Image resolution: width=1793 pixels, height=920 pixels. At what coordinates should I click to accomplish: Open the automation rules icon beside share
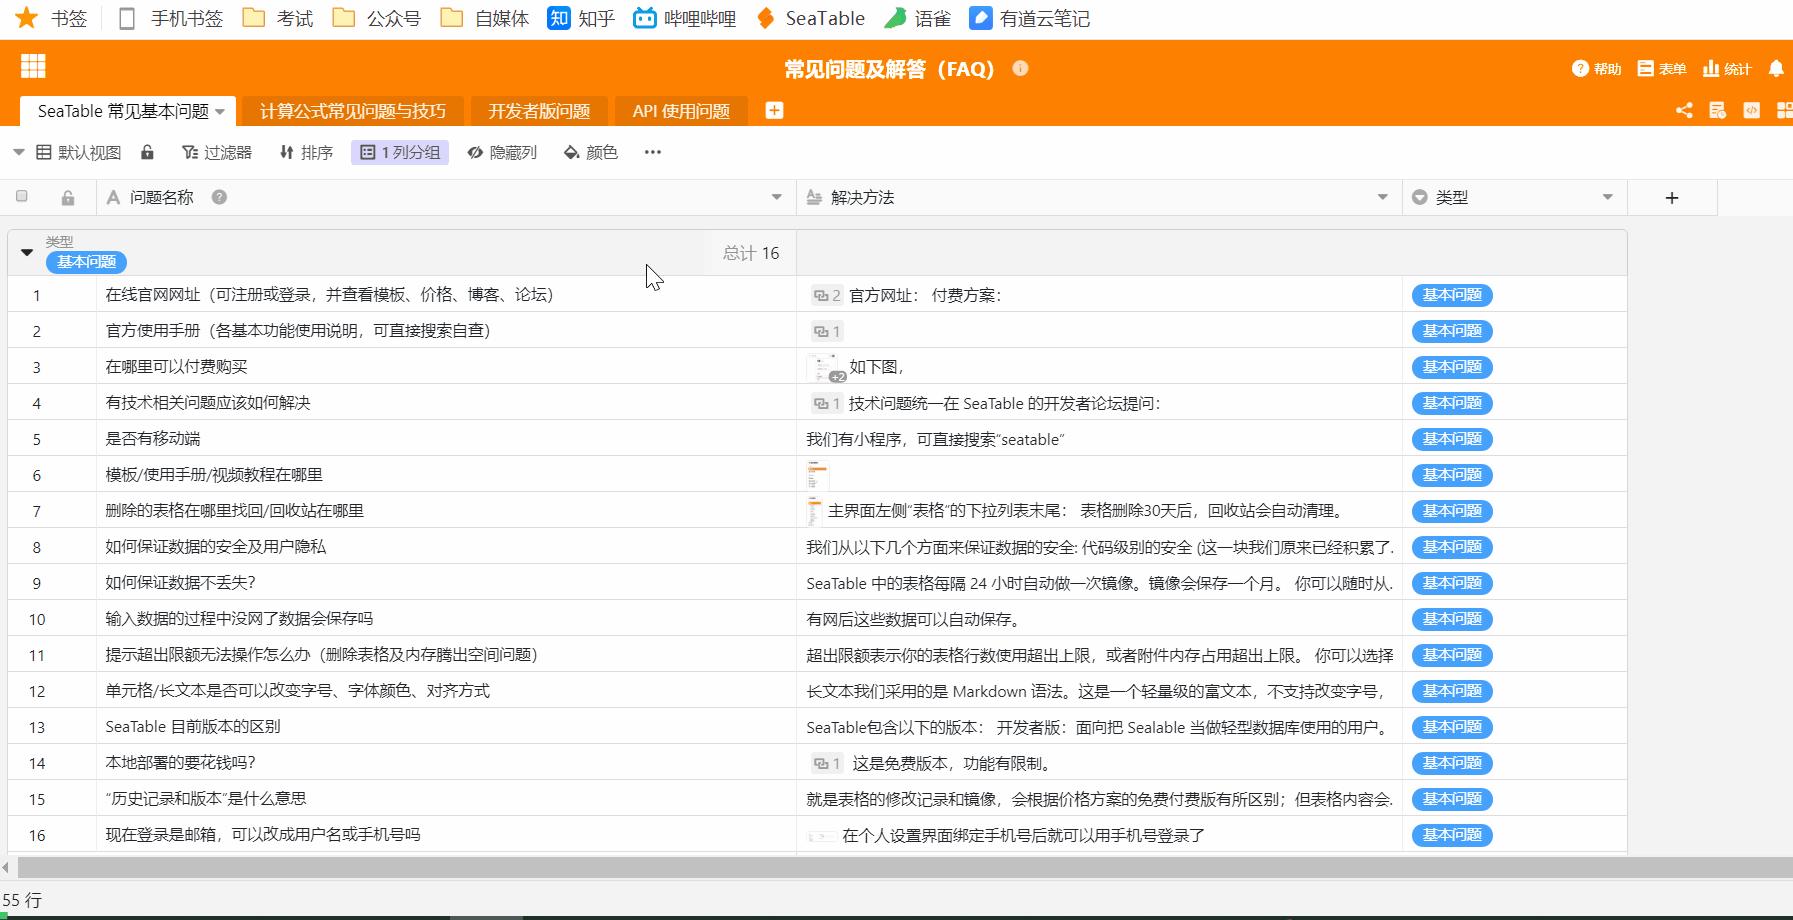tap(1717, 110)
